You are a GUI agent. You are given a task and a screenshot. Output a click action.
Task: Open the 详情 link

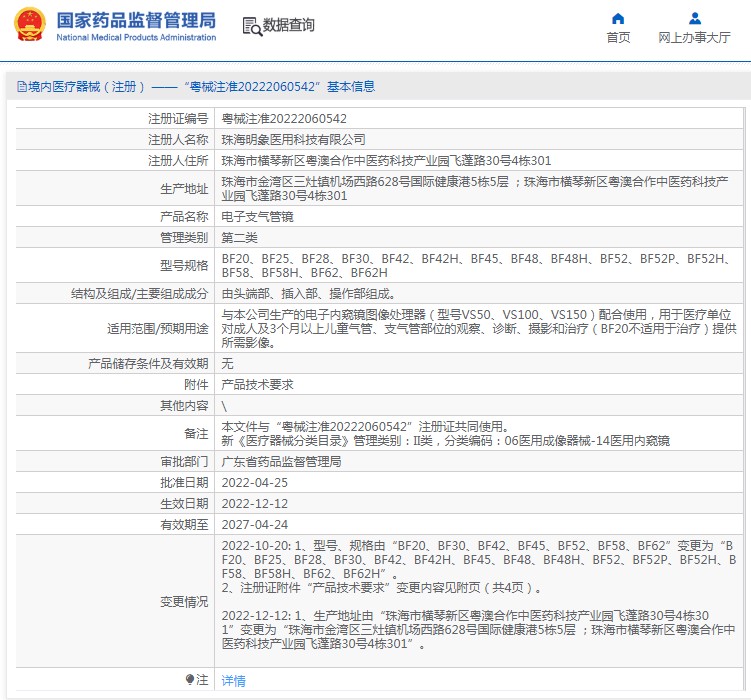233,681
